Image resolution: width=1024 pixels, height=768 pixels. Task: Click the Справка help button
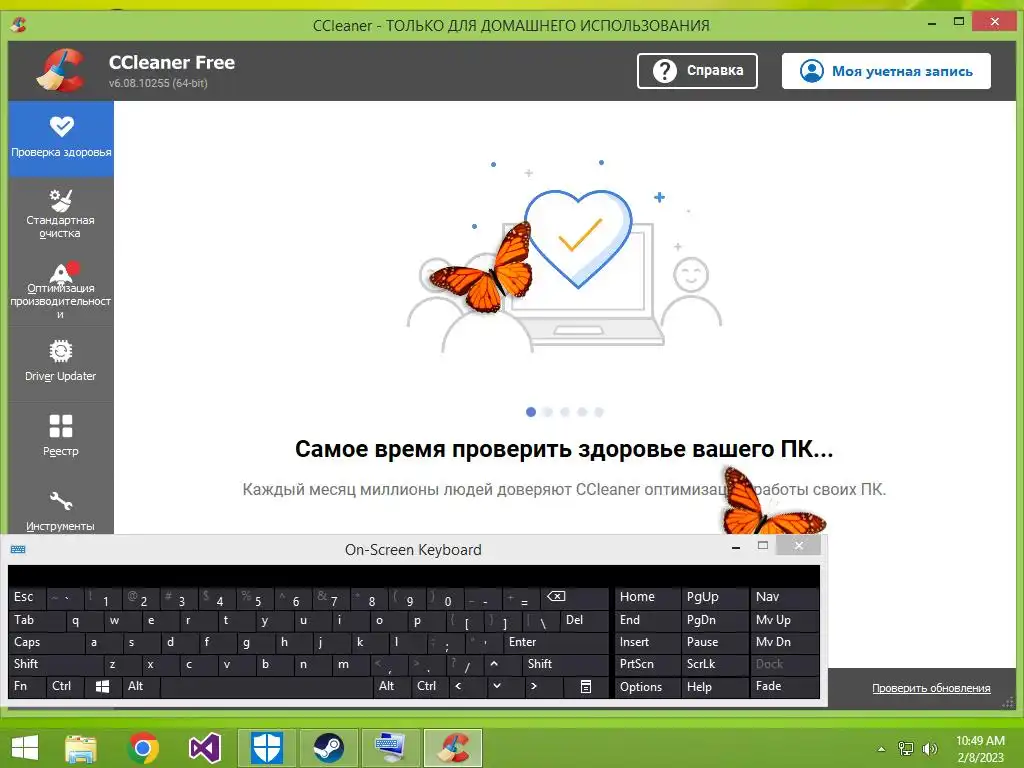697,71
